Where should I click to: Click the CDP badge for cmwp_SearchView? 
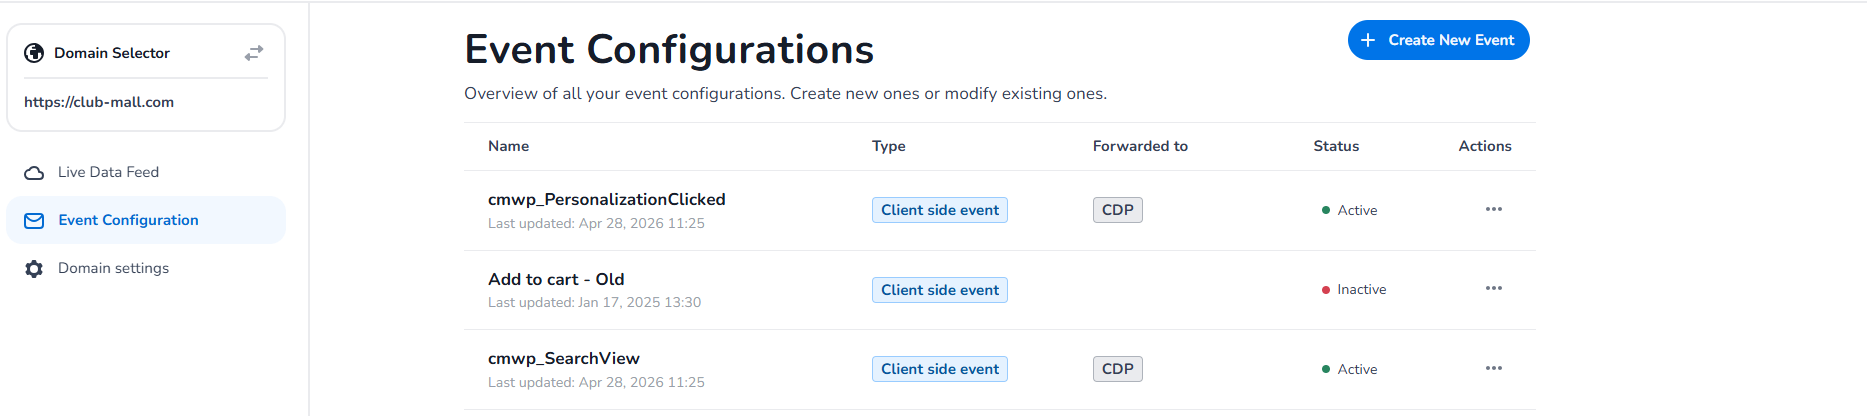point(1117,369)
